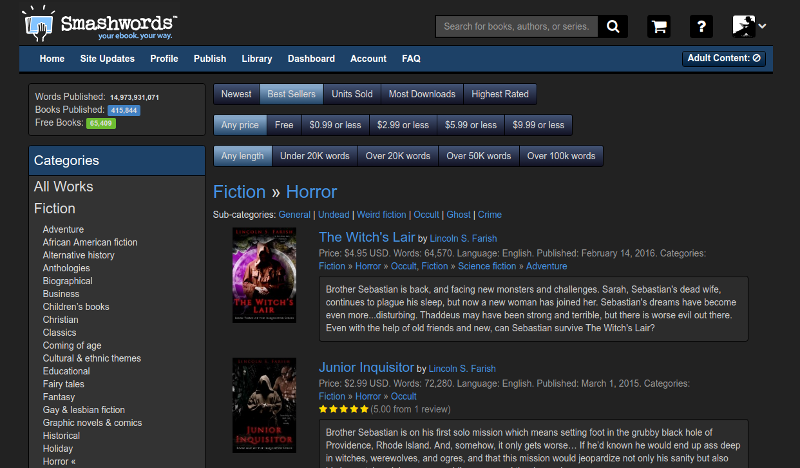
Task: Select Historical category
Action: [61, 436]
